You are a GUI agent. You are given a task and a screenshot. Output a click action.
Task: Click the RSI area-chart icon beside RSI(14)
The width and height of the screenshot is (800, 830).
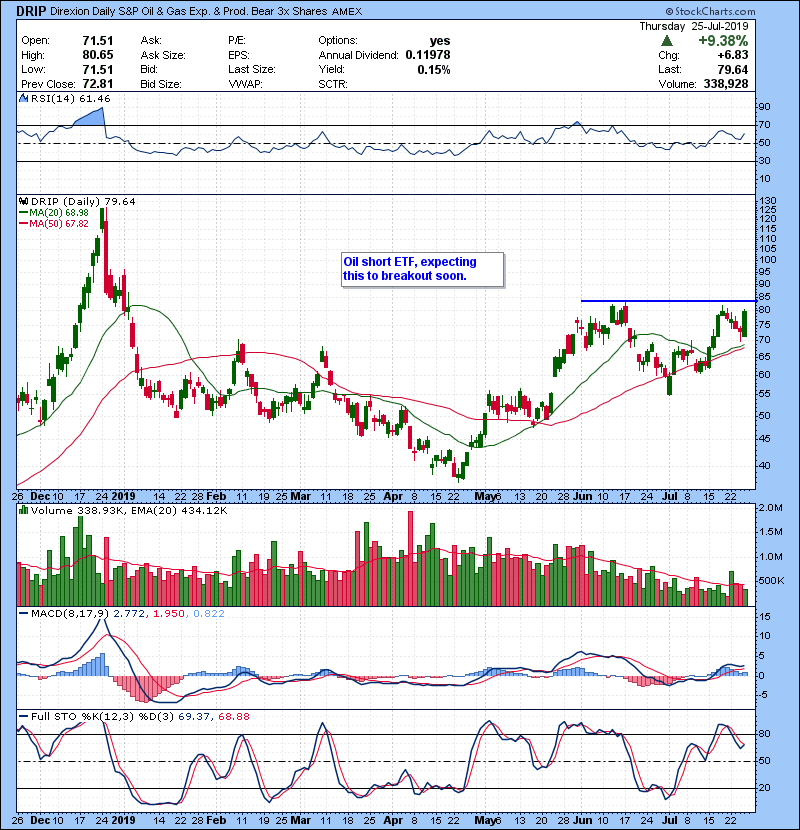coord(24,98)
